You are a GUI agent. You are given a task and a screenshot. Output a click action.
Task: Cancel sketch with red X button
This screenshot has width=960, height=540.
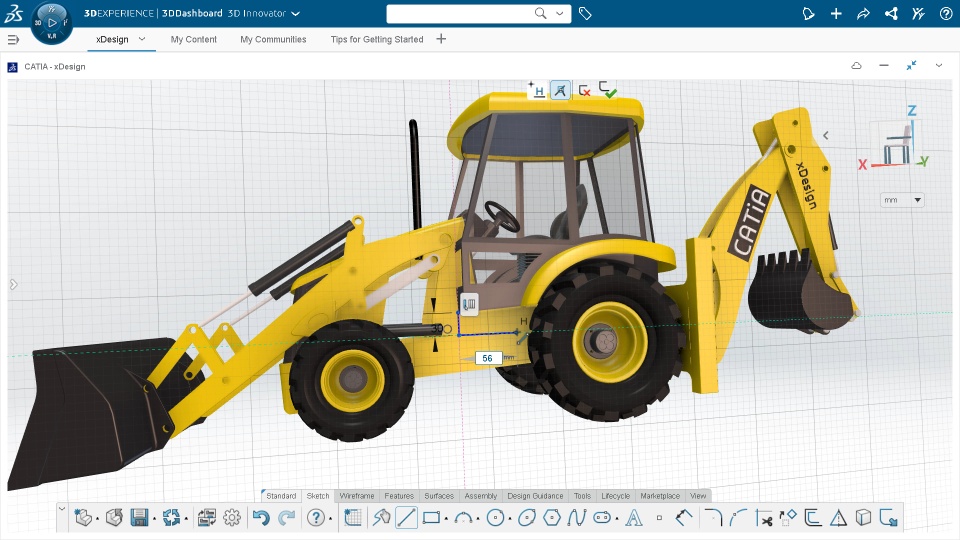point(585,90)
